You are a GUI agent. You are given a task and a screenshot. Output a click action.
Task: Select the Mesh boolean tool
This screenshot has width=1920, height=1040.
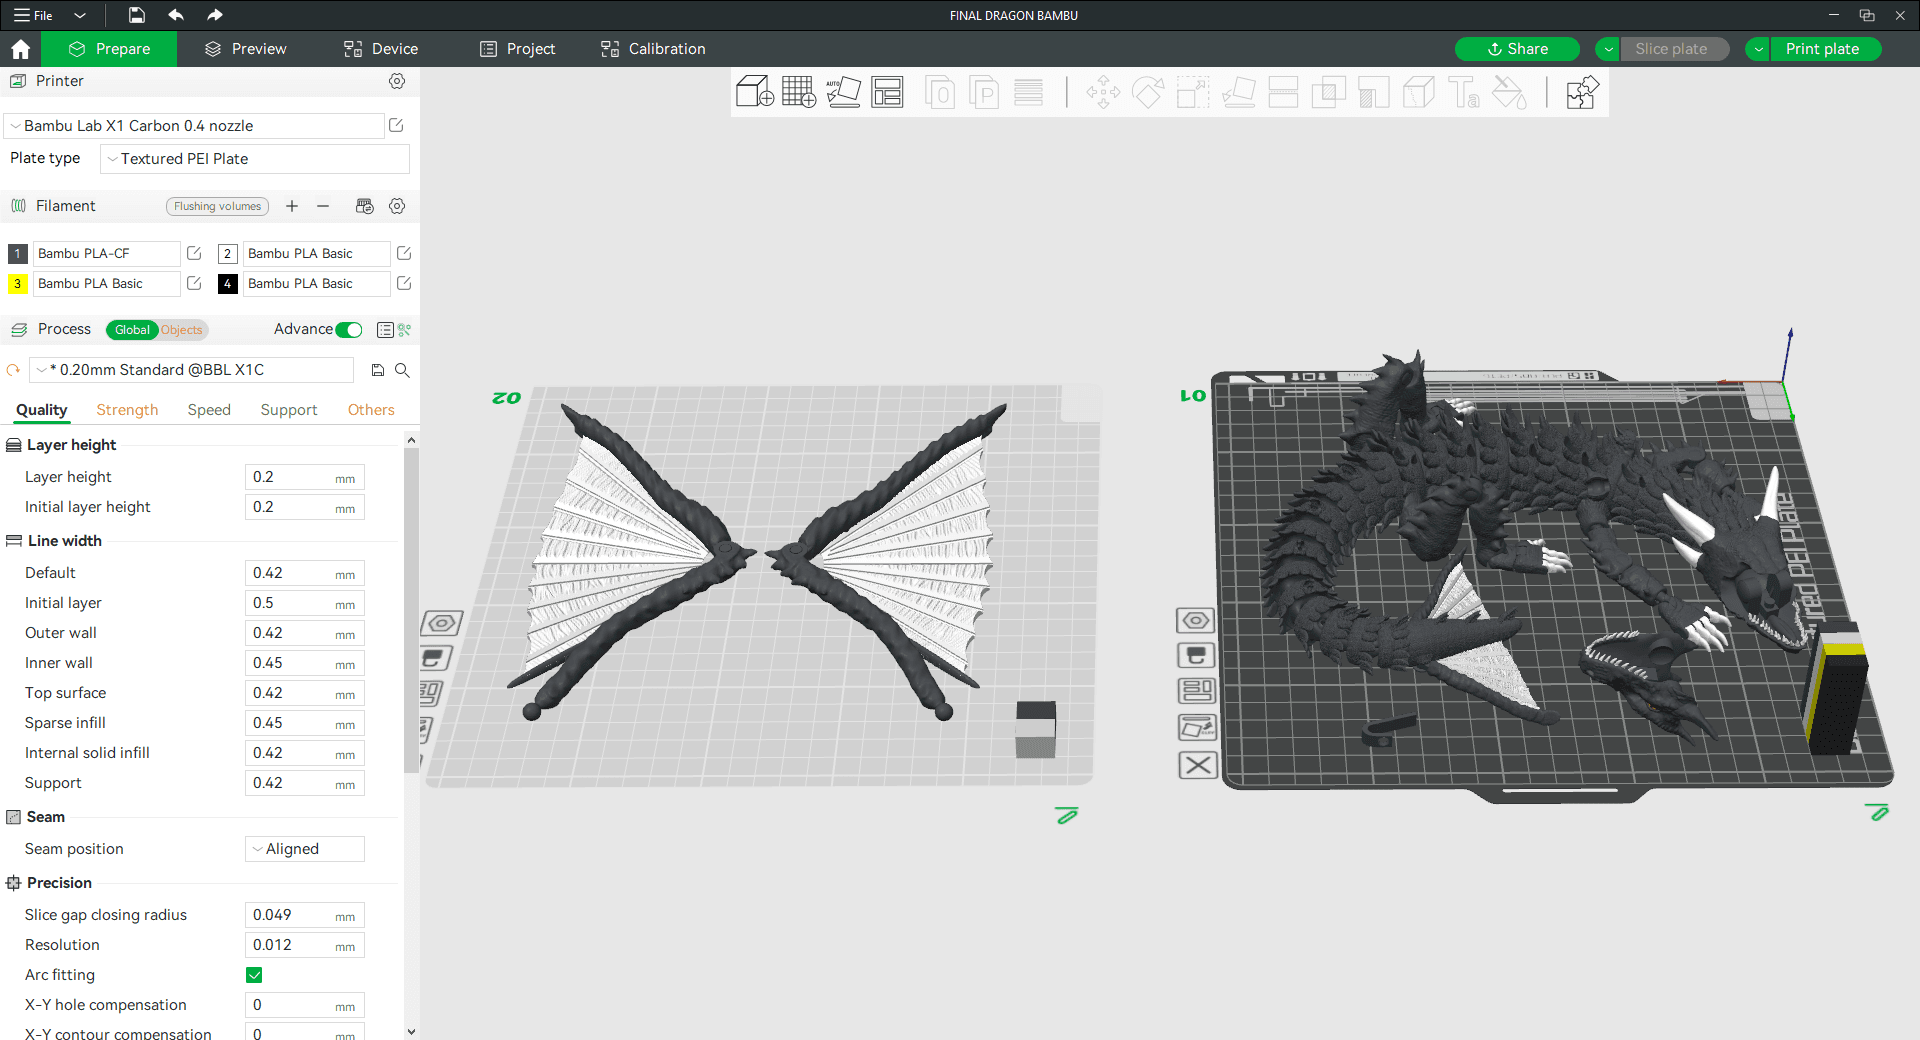point(1328,92)
